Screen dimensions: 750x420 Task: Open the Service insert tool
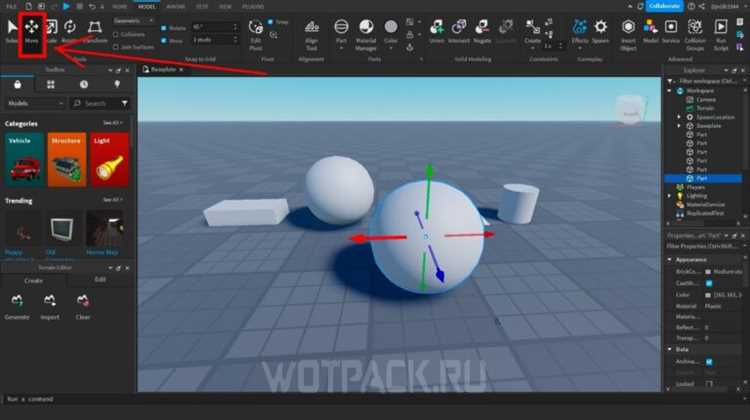[671, 27]
